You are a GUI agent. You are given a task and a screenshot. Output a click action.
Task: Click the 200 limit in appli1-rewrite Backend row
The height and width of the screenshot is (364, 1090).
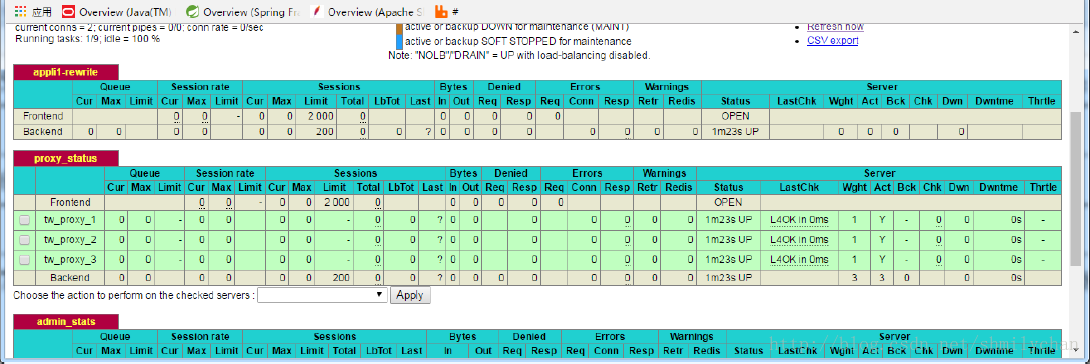326,131
